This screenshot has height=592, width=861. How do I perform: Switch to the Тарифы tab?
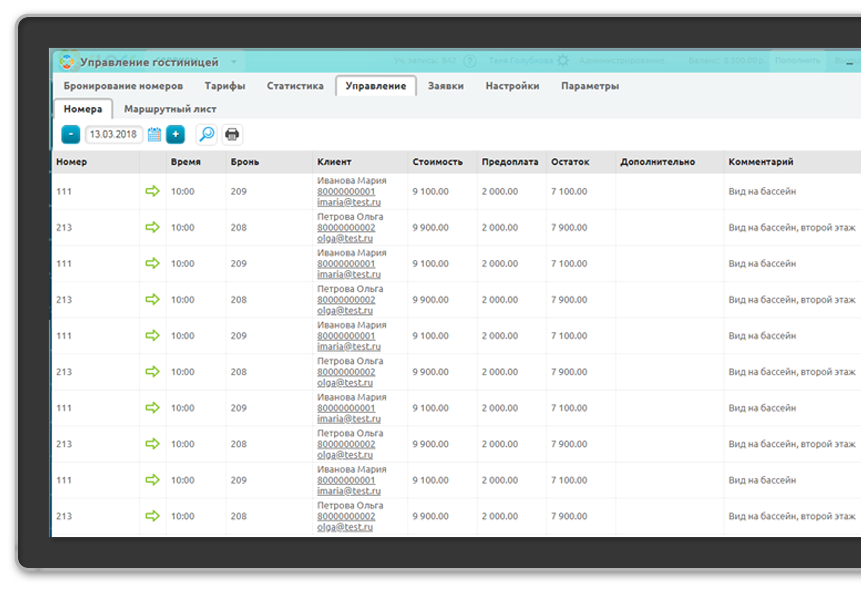pyautogui.click(x=225, y=86)
